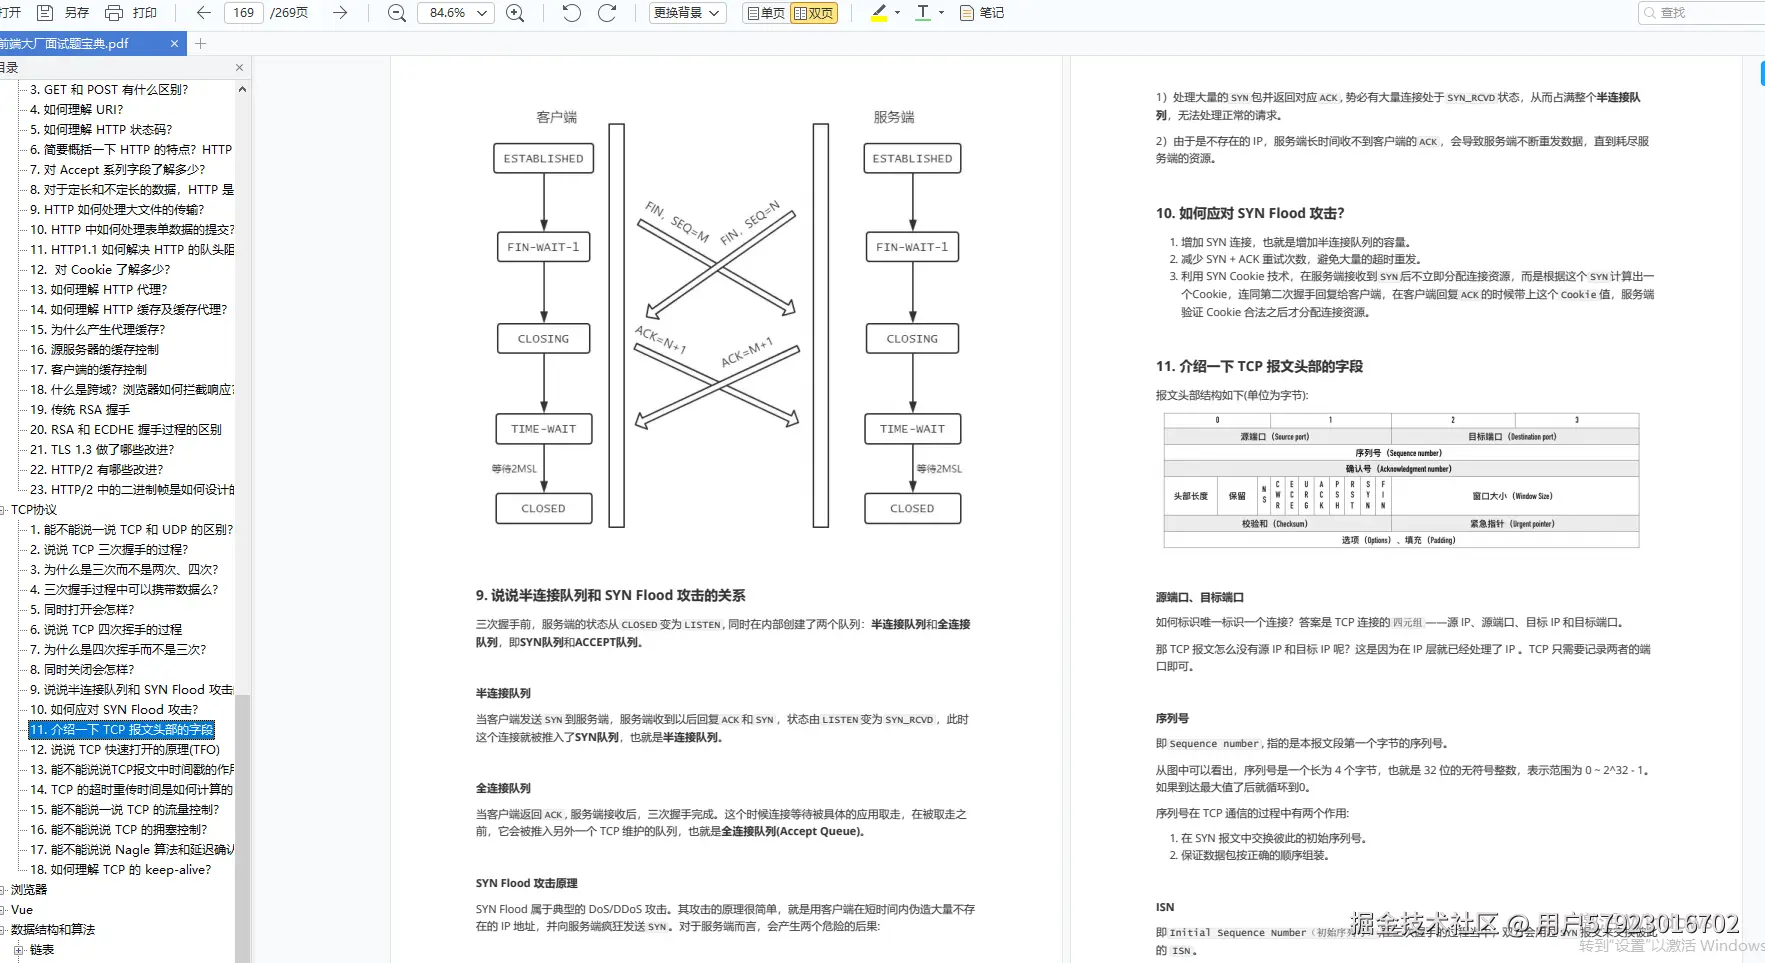The height and width of the screenshot is (963, 1765).
Task: Click the outline panel scrollbar thumb
Action: click(x=242, y=830)
